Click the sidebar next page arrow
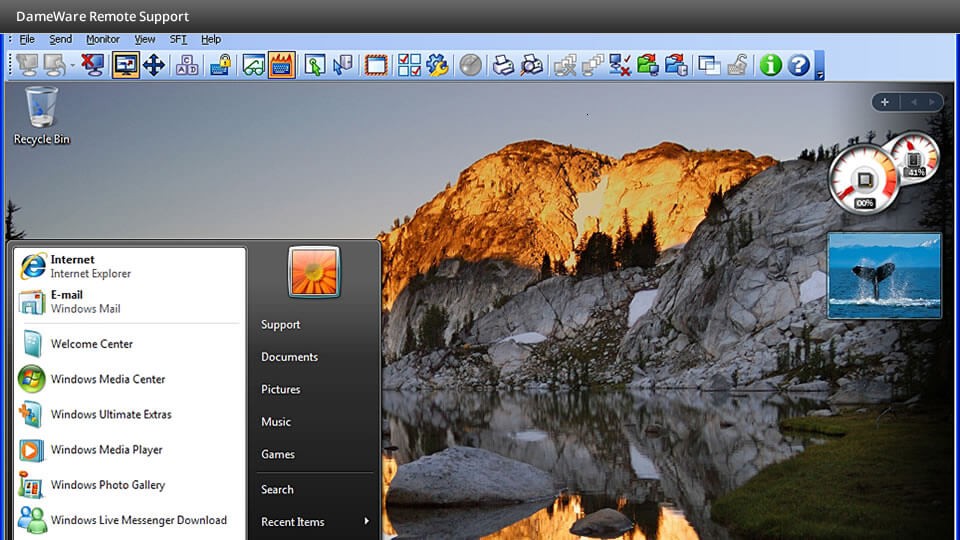 [932, 102]
